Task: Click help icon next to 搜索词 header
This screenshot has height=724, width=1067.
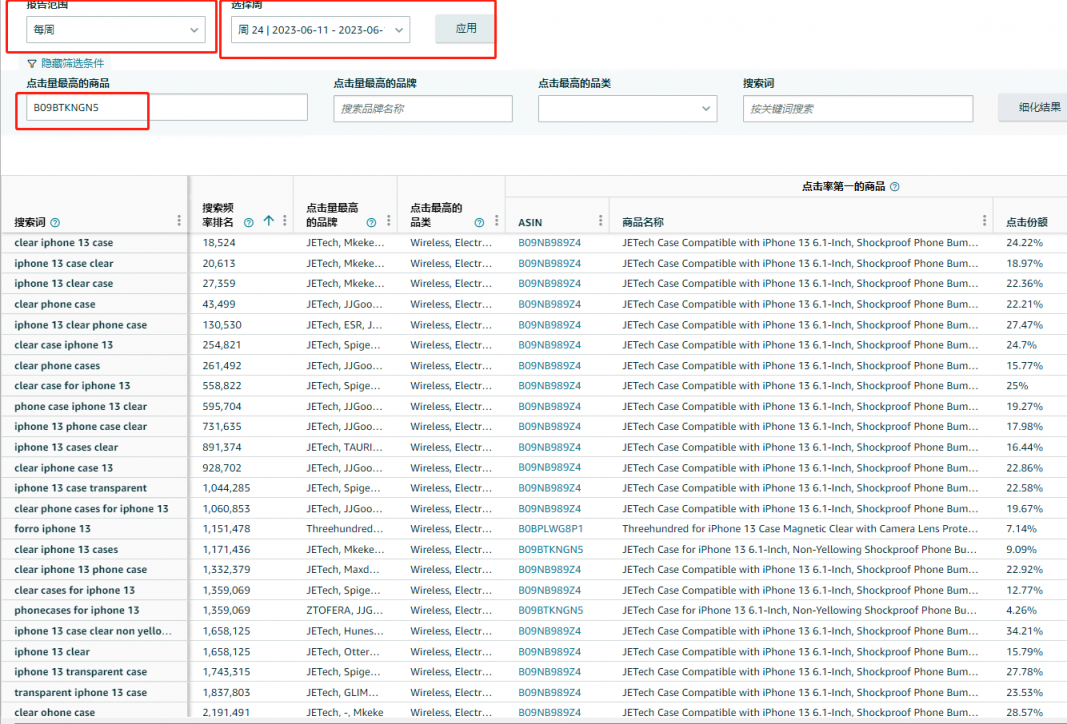Action: 55,223
